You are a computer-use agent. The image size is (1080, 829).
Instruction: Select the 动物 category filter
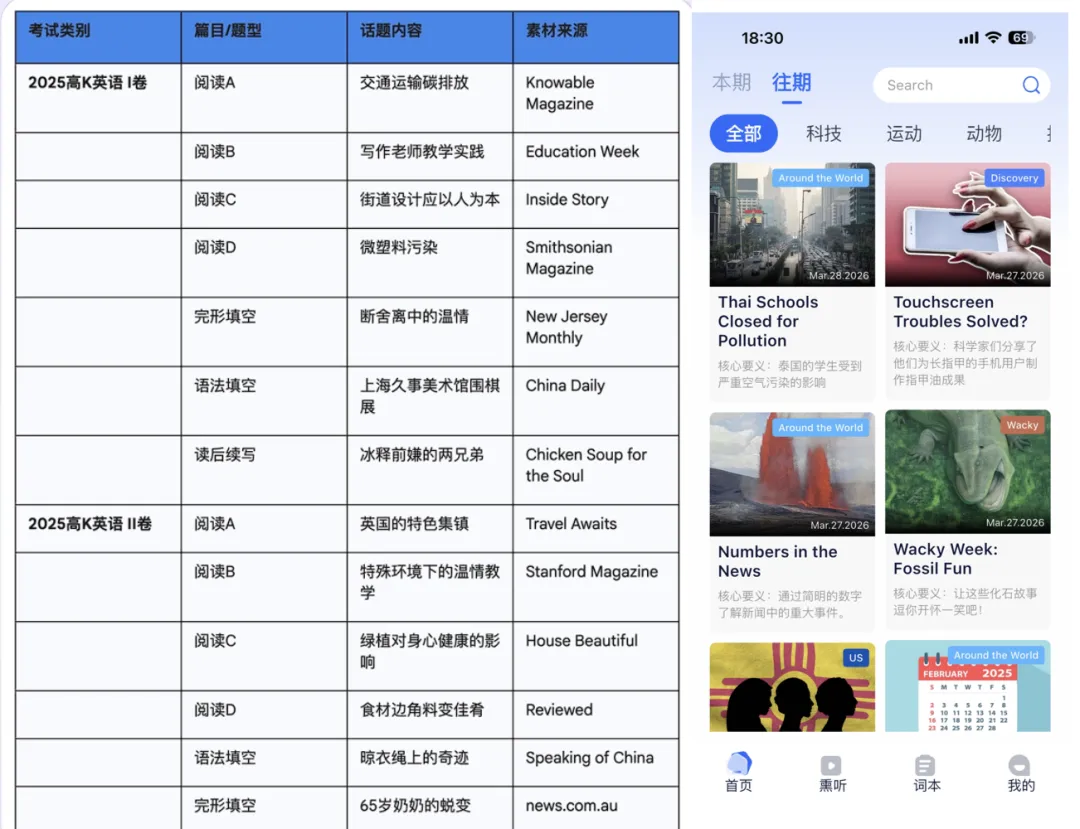tap(984, 133)
